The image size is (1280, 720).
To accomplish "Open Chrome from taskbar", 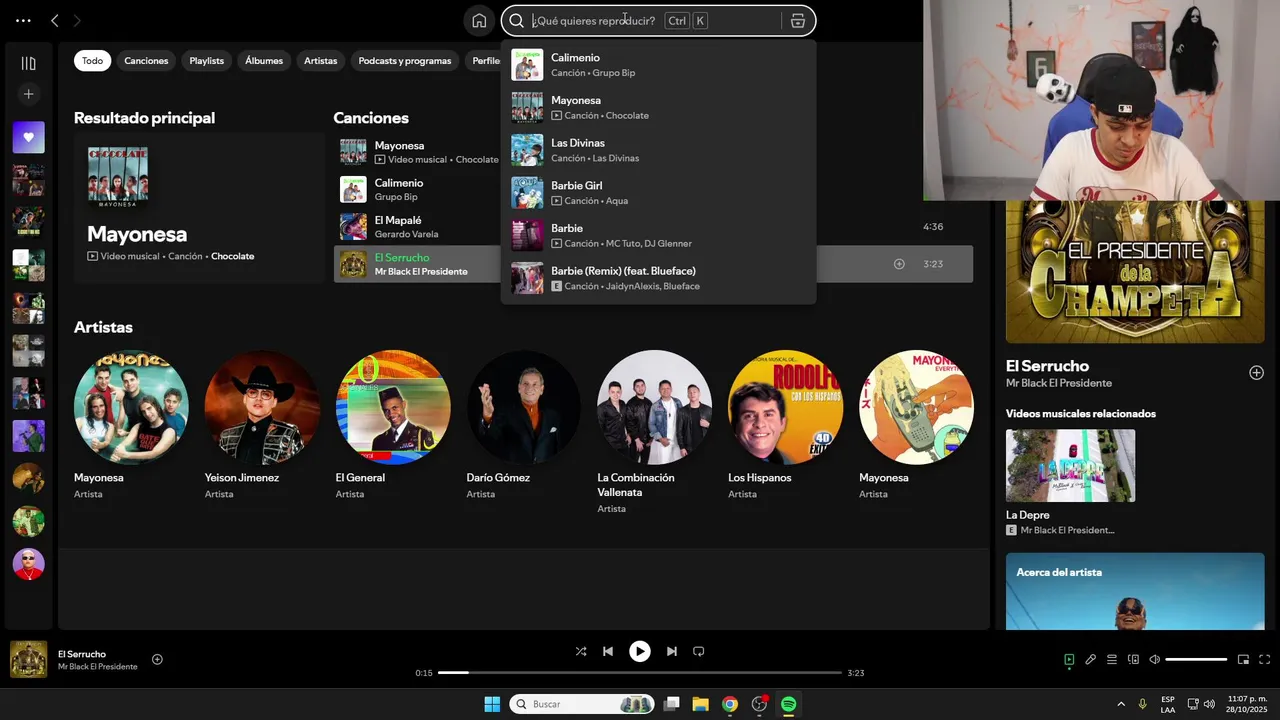I will (730, 704).
